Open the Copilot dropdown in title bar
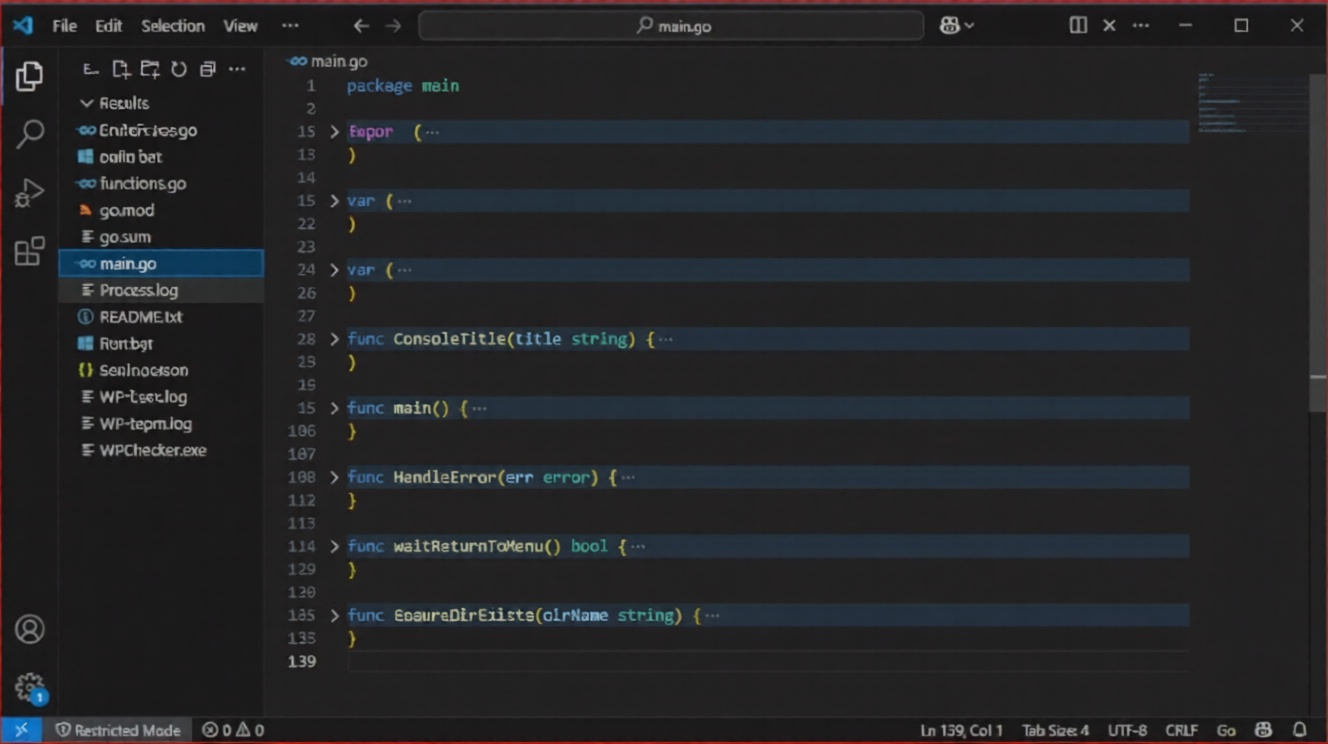1328x744 pixels. (957, 26)
